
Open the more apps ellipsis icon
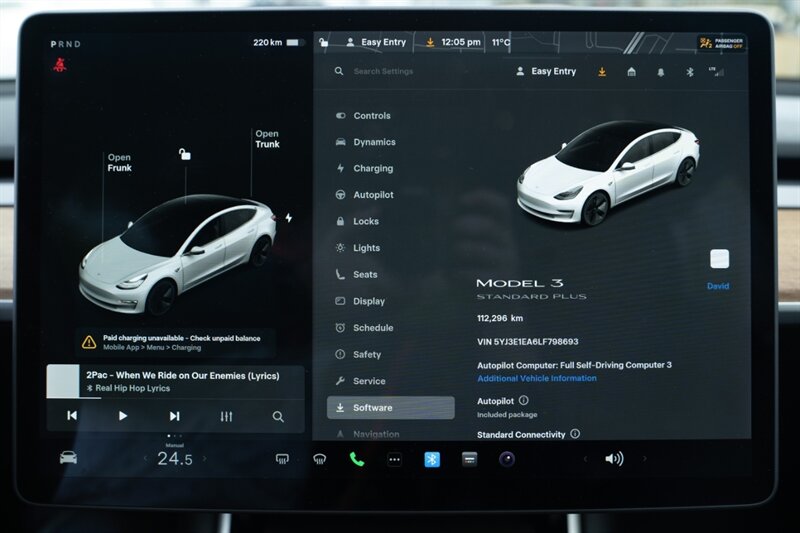click(x=394, y=459)
